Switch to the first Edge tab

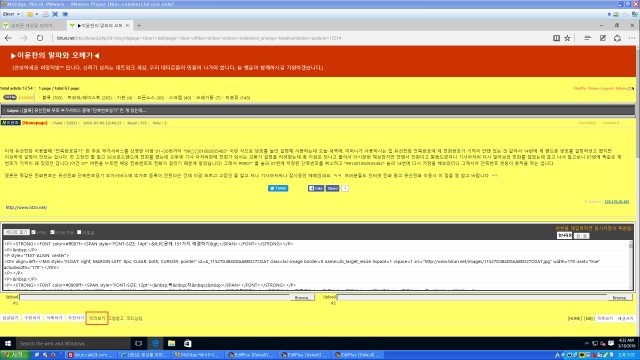(x=33, y=25)
